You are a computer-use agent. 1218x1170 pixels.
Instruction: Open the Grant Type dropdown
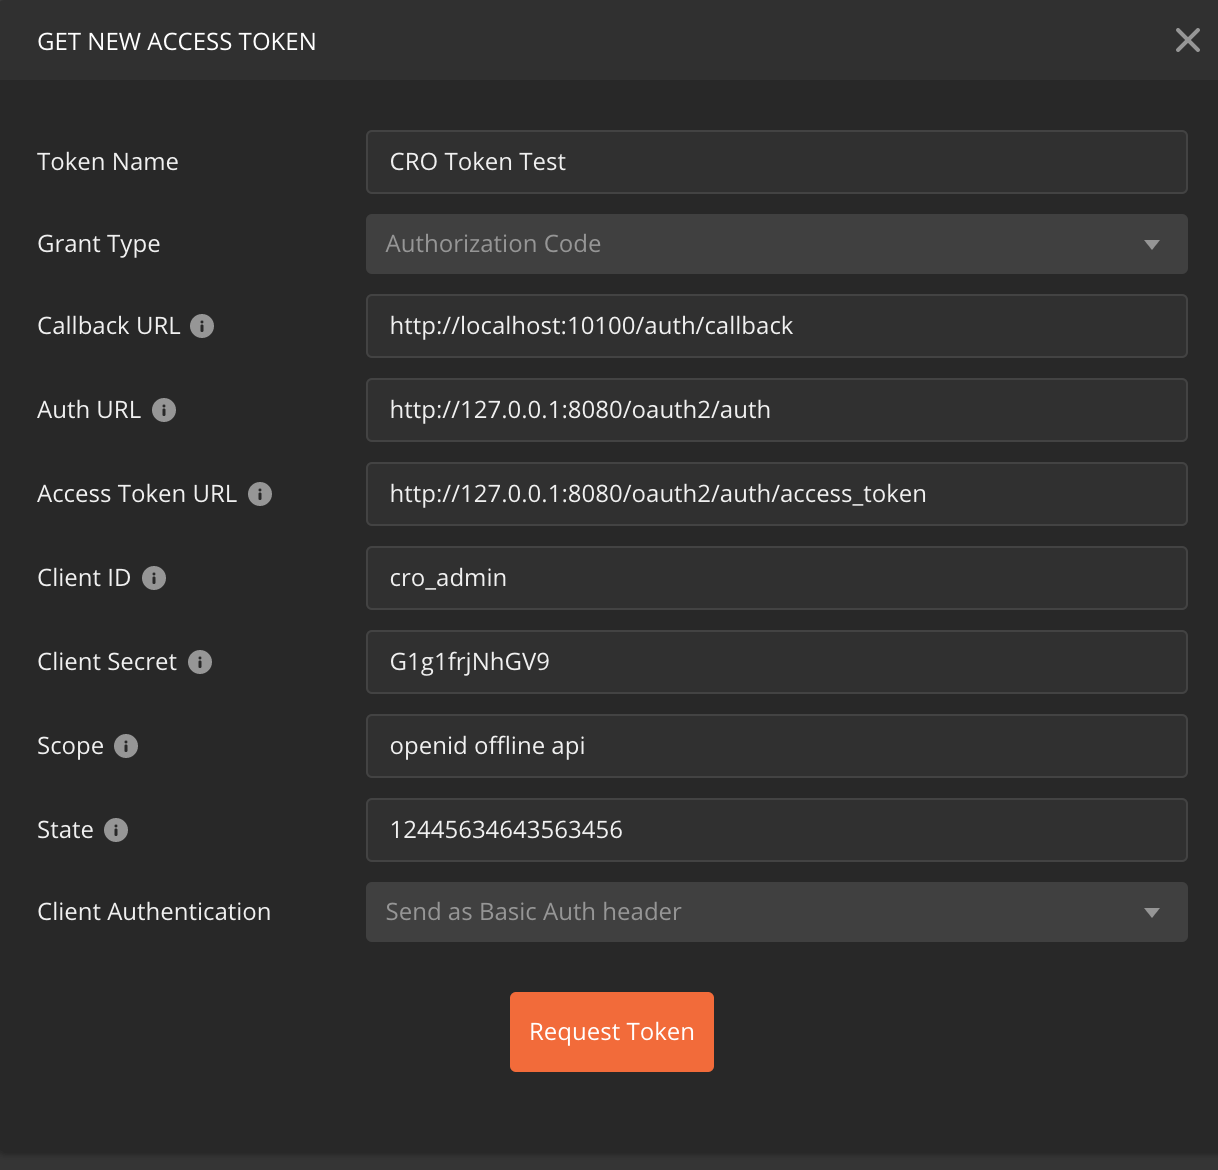(777, 244)
